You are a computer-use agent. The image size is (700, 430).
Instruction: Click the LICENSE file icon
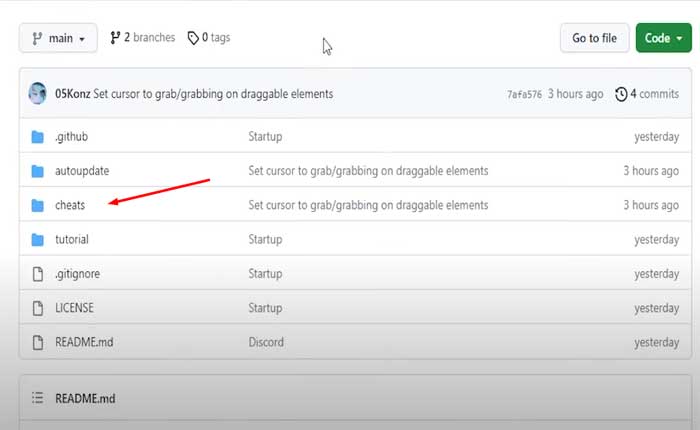(x=38, y=308)
